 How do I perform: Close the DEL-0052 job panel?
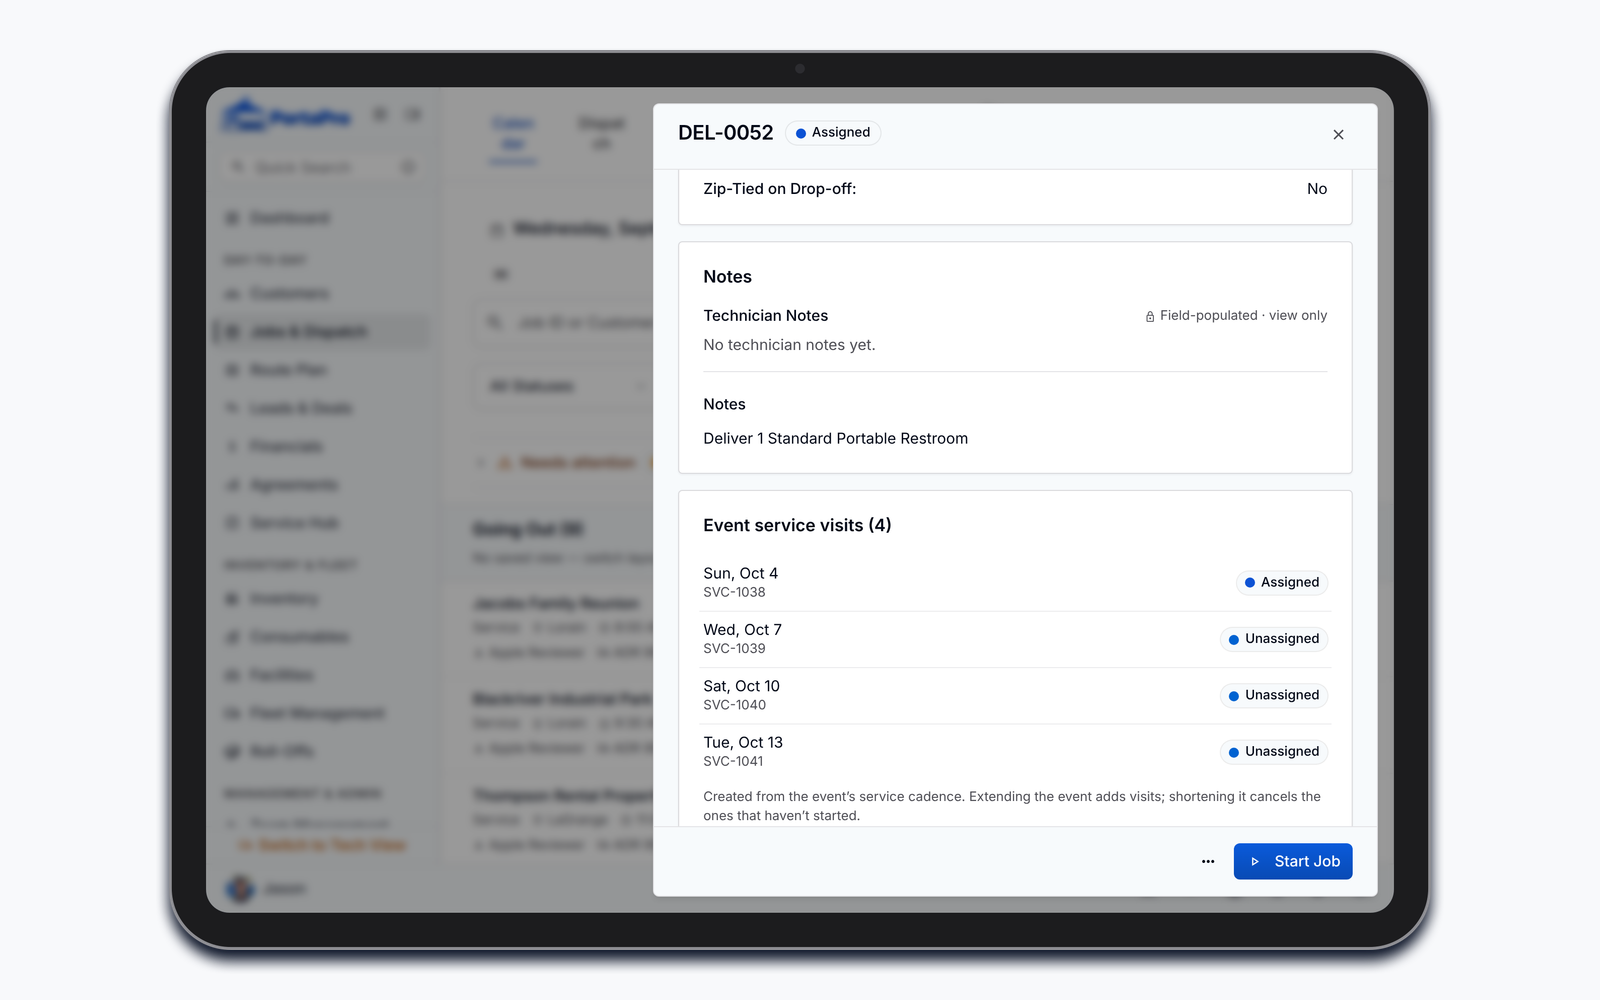pos(1338,135)
